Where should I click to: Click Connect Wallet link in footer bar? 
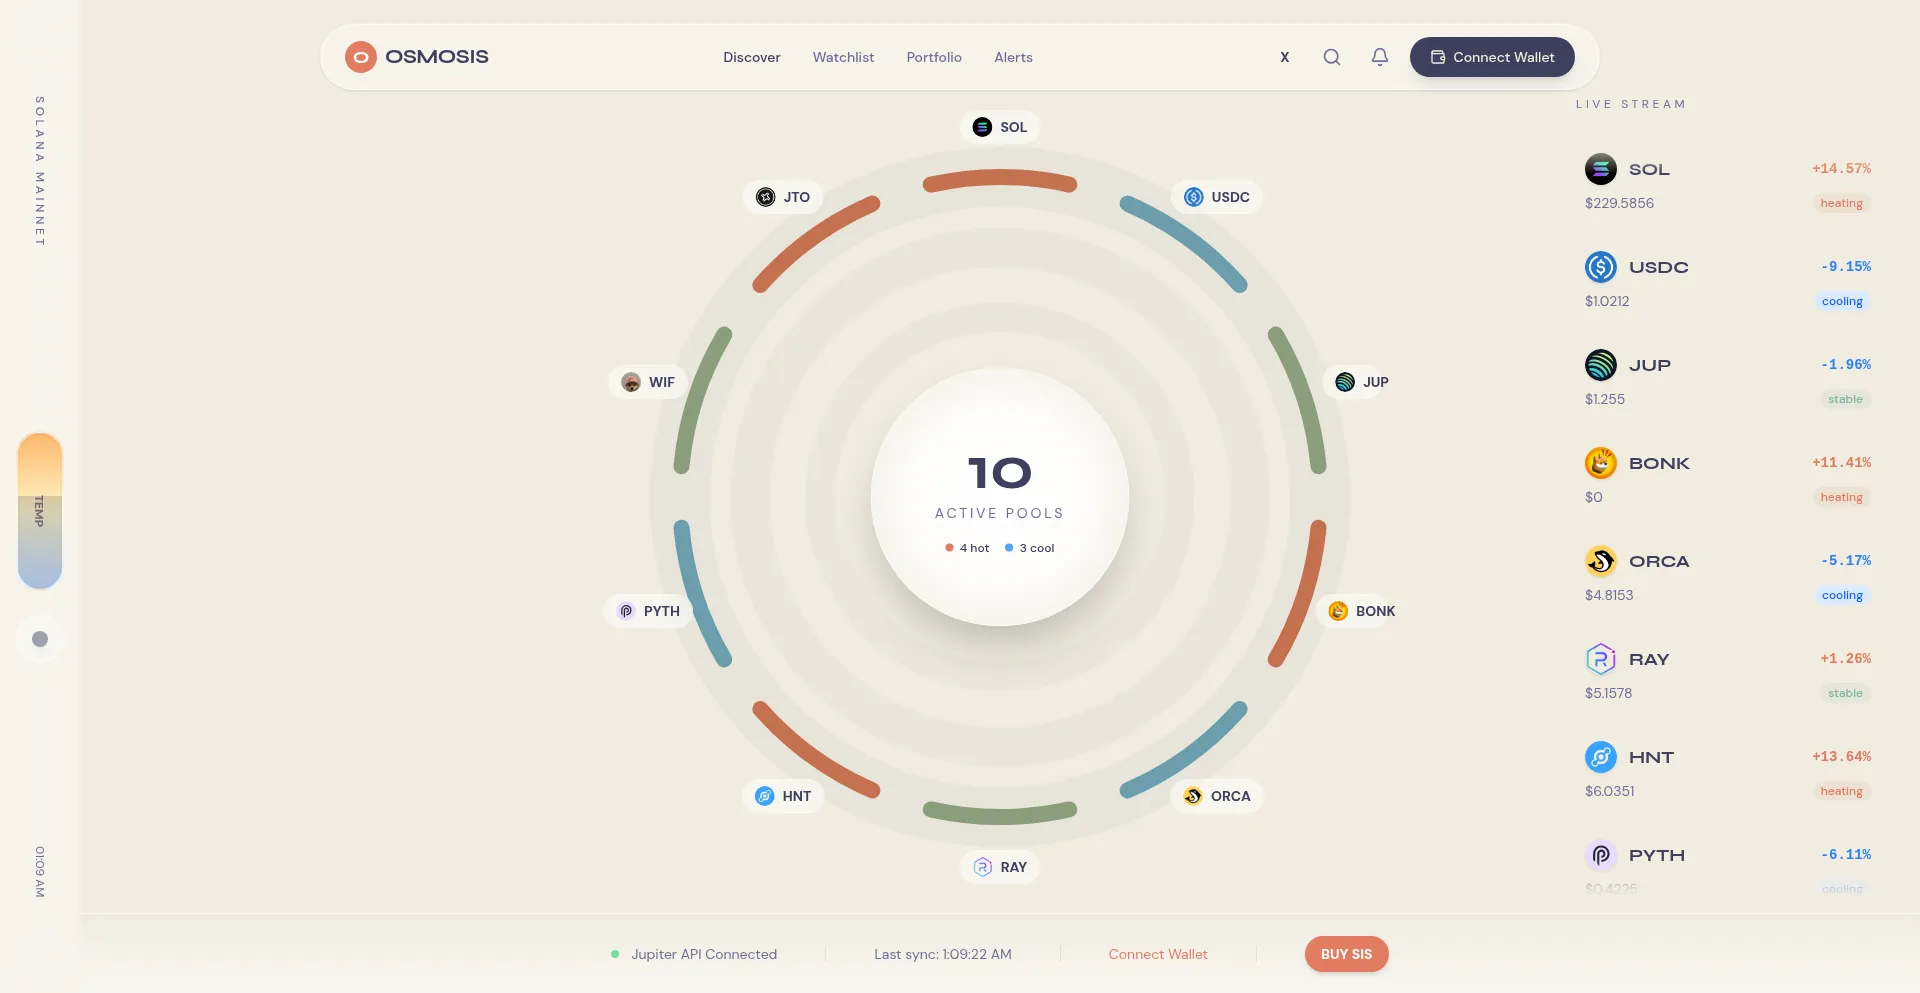(x=1157, y=954)
